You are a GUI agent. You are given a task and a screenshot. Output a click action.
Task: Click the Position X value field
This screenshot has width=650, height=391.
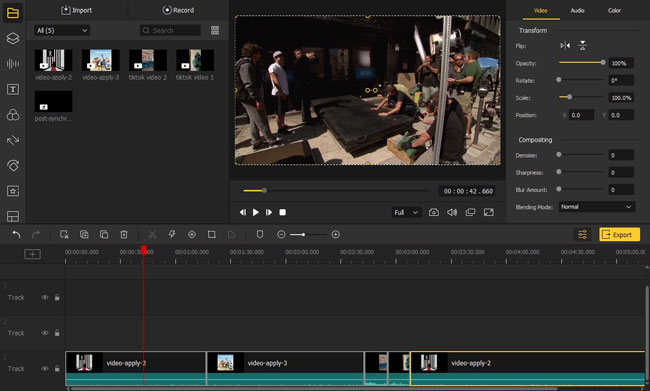(x=582, y=115)
